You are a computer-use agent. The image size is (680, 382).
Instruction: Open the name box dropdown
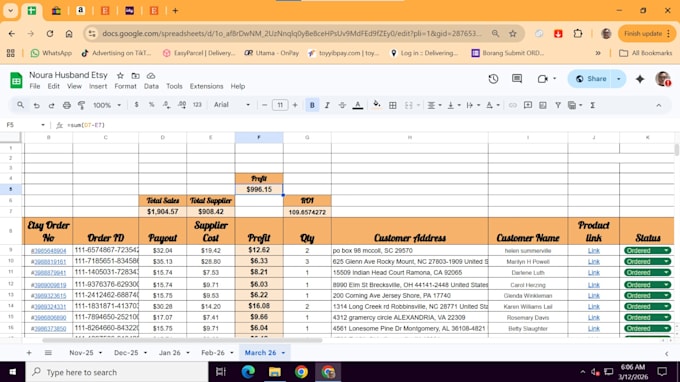(x=43, y=125)
